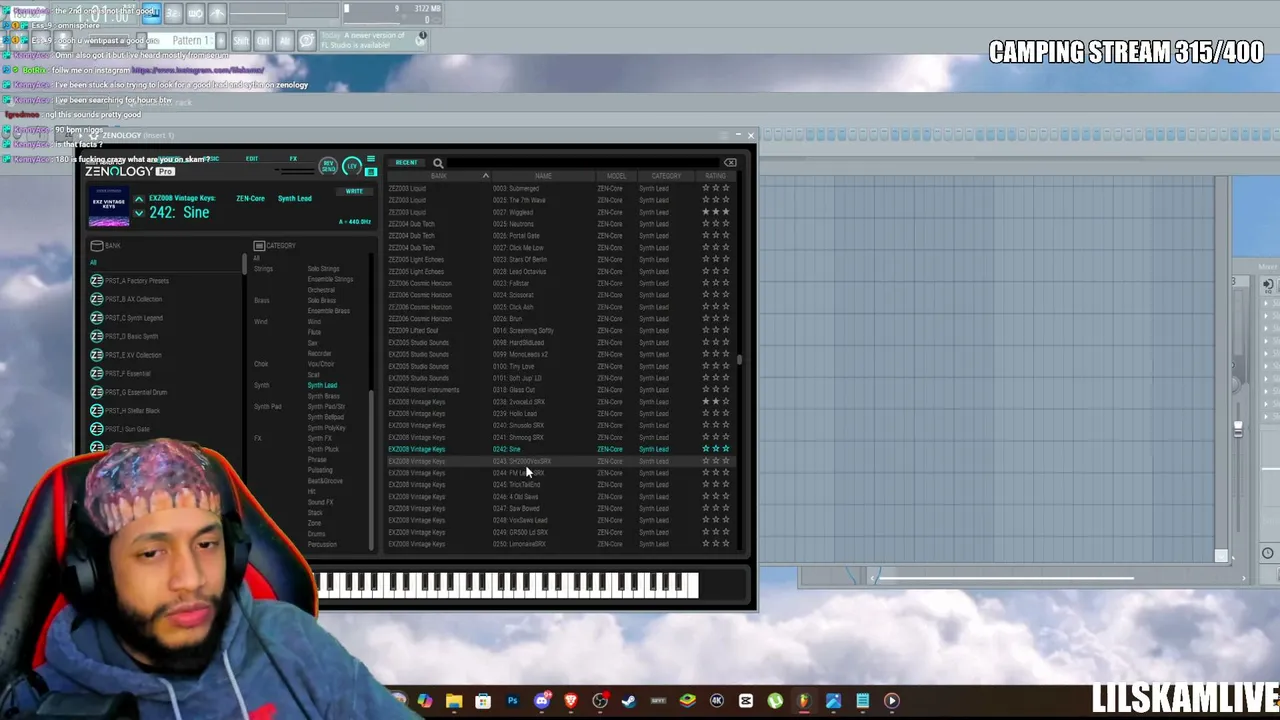Choose the Synth Bellpad category
1280x720 pixels.
325,417
